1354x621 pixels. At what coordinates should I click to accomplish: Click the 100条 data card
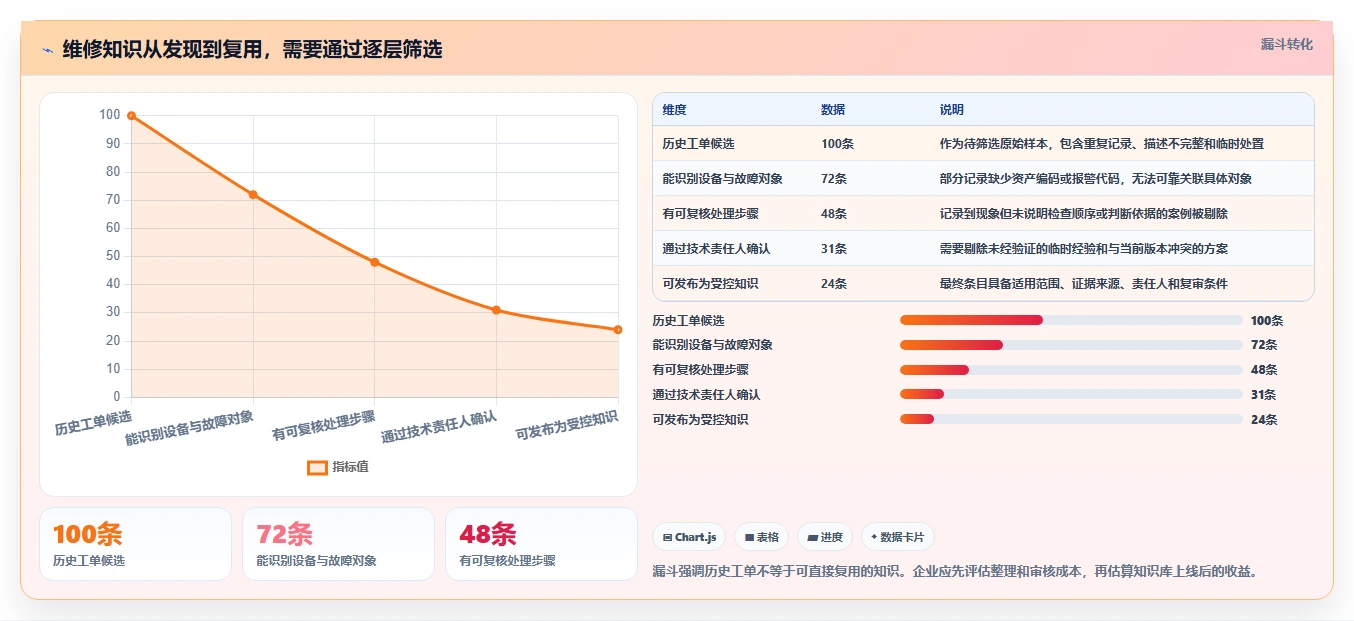pyautogui.click(x=135, y=544)
